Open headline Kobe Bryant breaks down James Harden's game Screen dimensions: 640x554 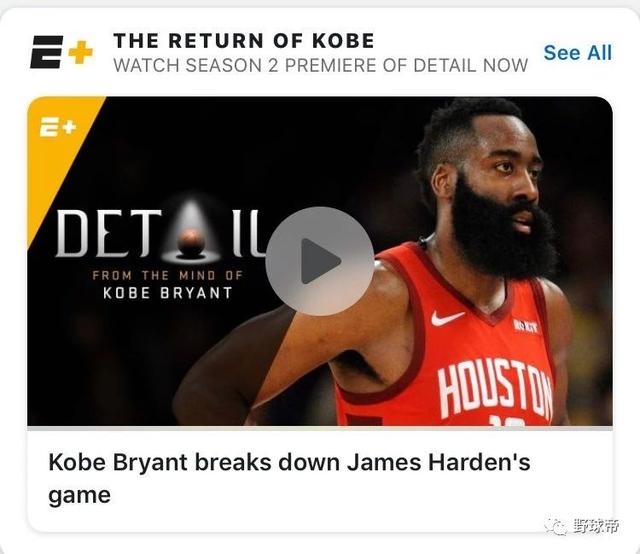click(x=289, y=478)
